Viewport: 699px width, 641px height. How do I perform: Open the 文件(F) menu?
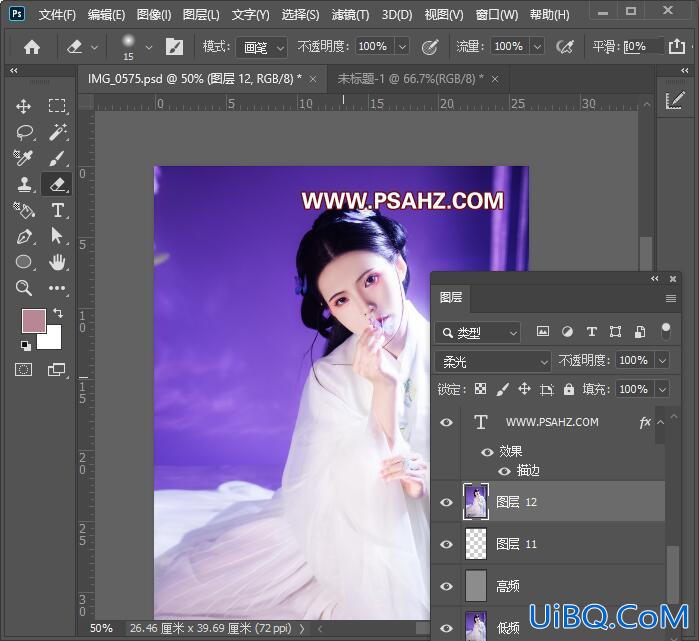click(57, 15)
